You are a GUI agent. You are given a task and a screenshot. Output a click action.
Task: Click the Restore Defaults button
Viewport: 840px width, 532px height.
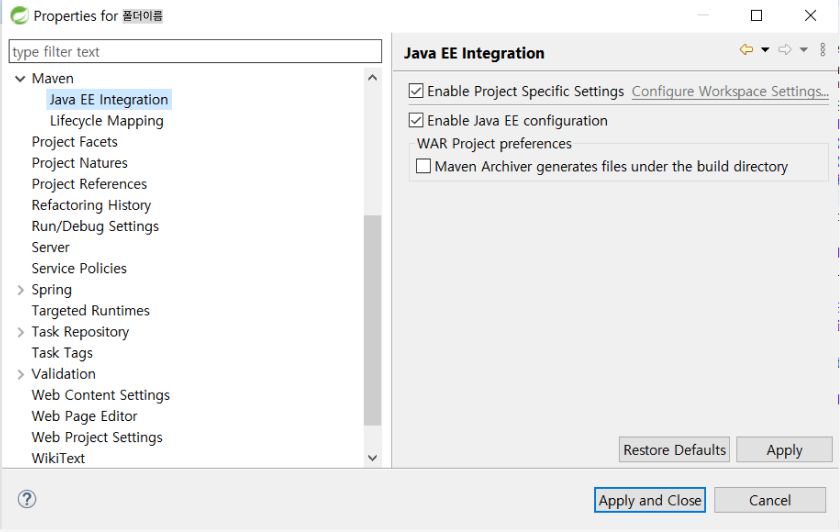pyautogui.click(x=674, y=449)
